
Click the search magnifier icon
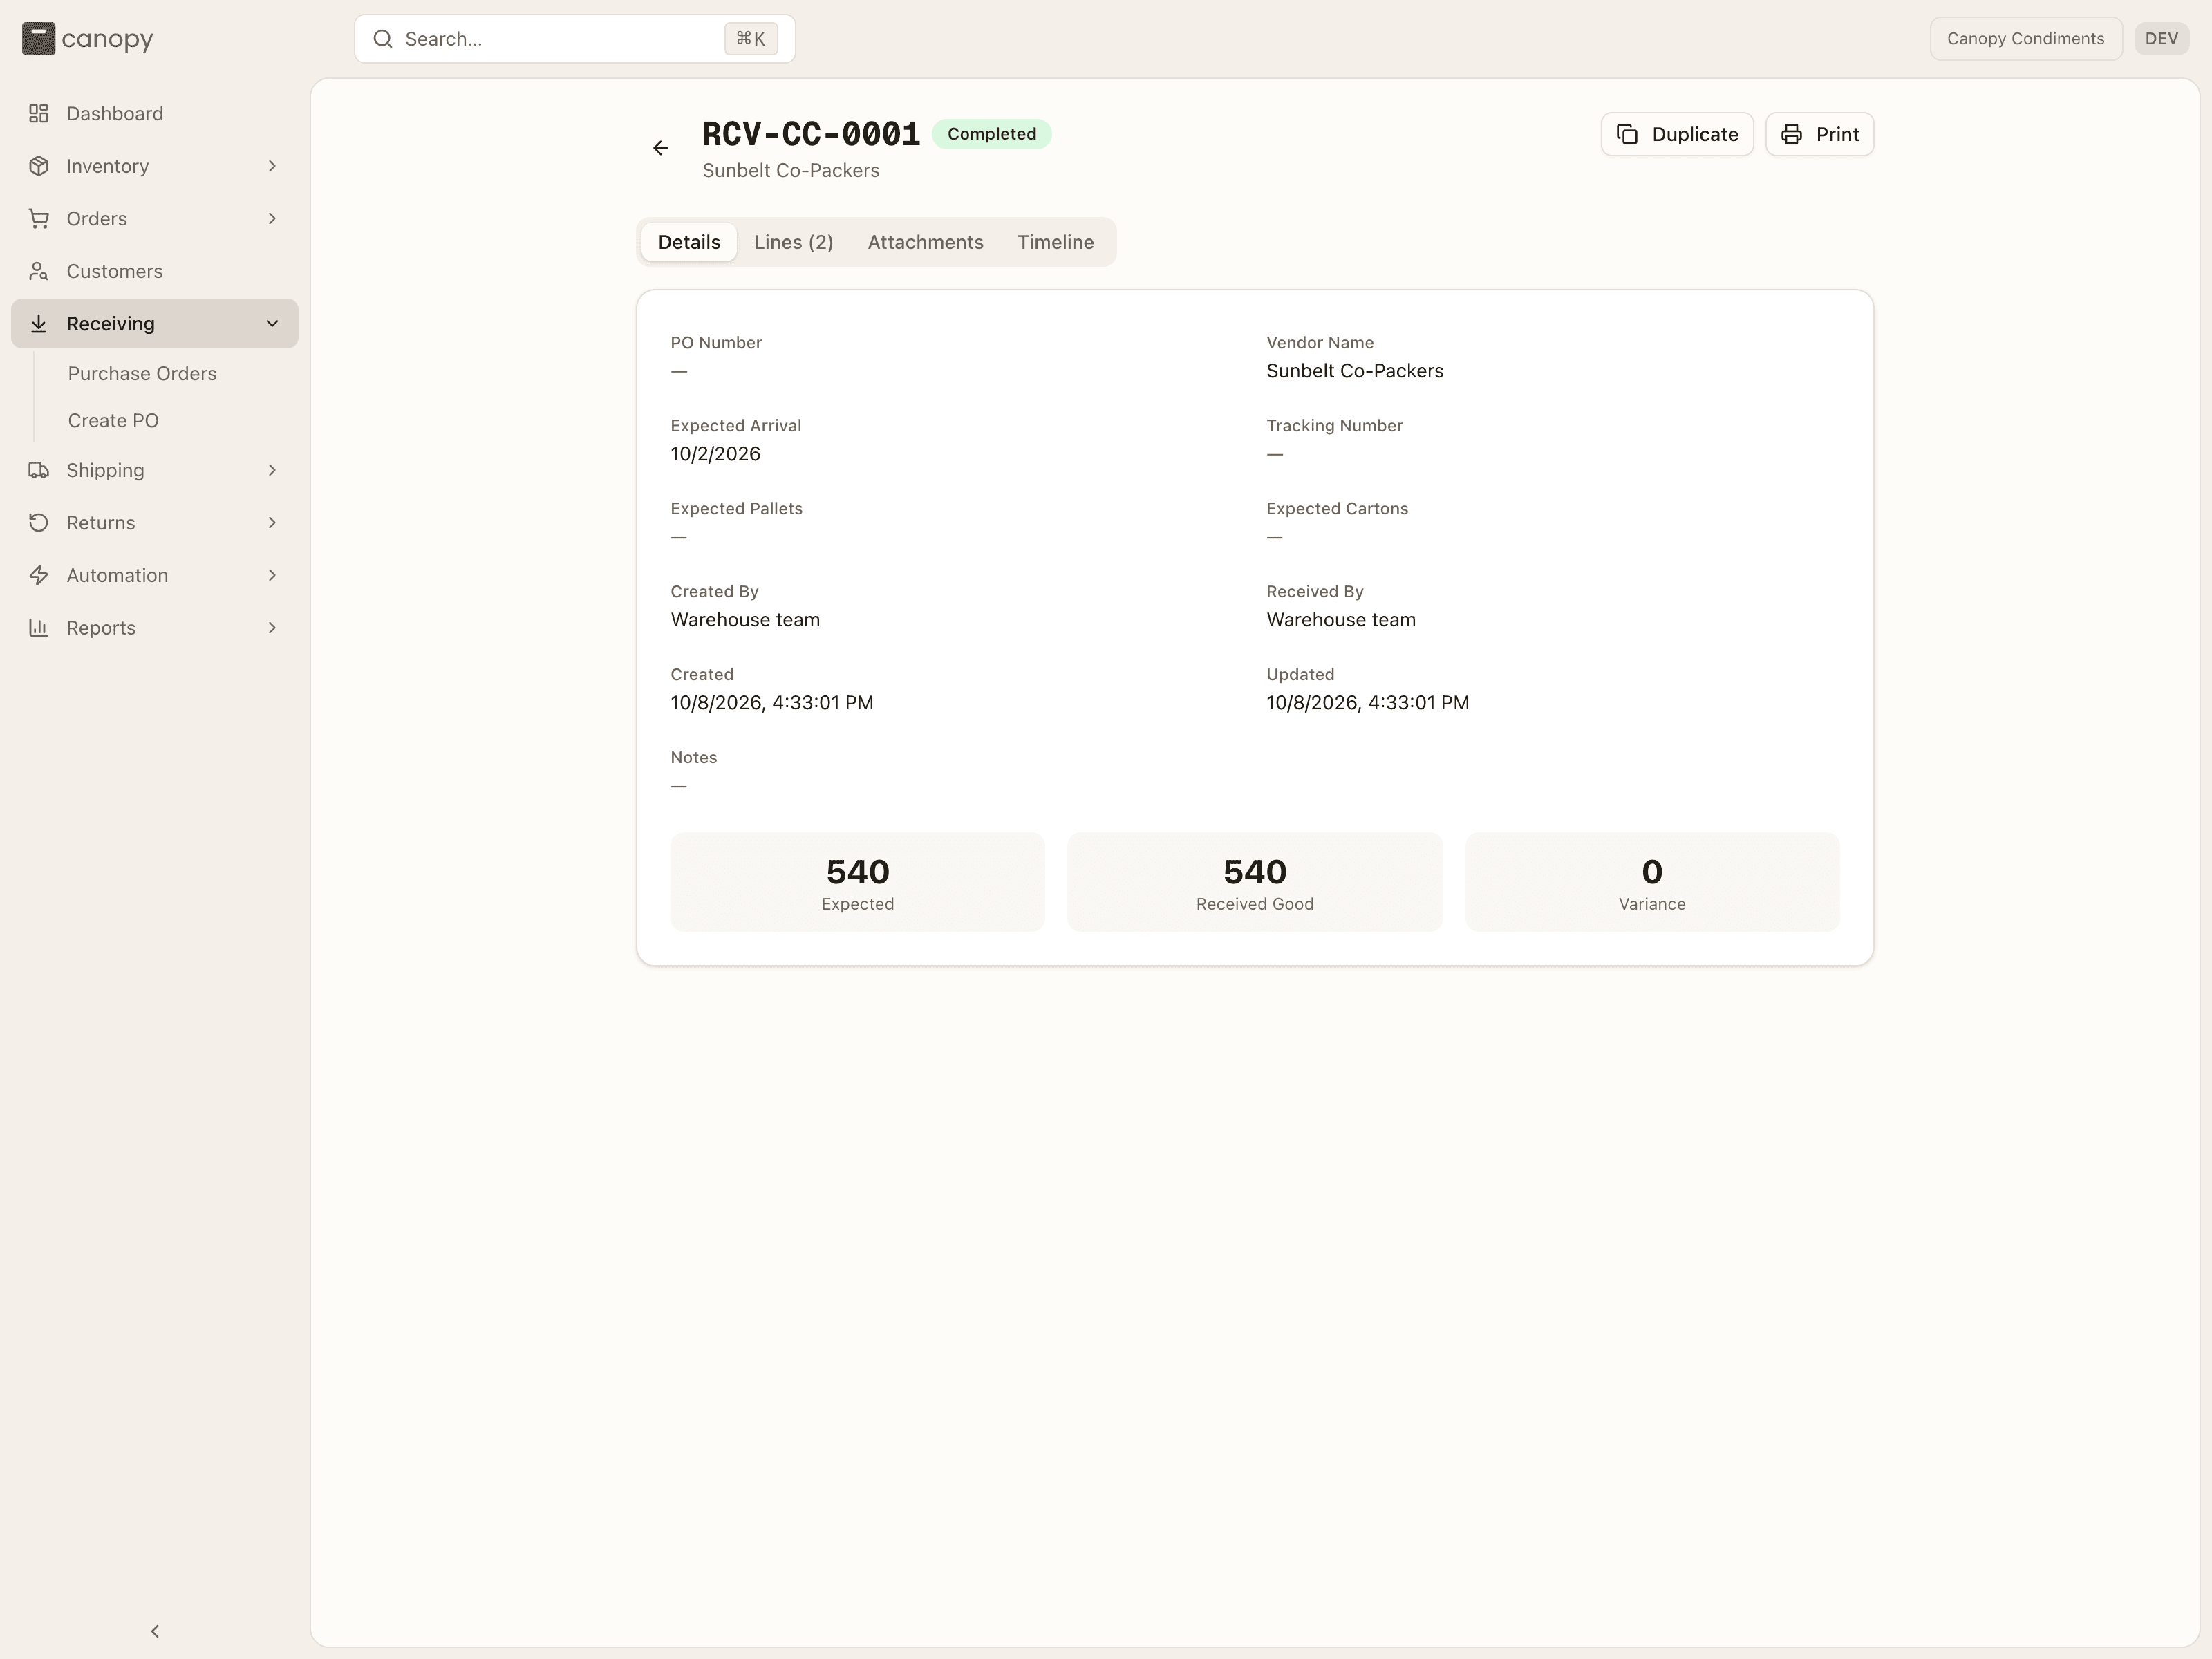pos(383,39)
